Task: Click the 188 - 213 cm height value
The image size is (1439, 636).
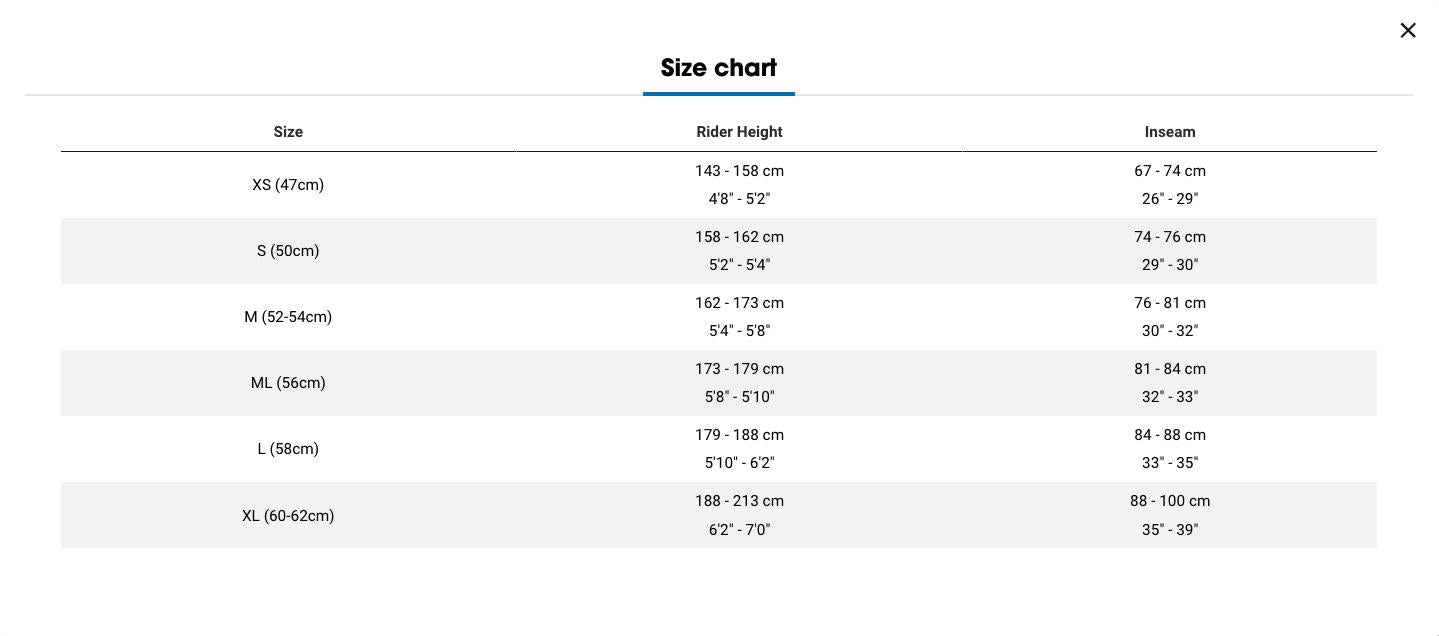Action: (x=739, y=501)
